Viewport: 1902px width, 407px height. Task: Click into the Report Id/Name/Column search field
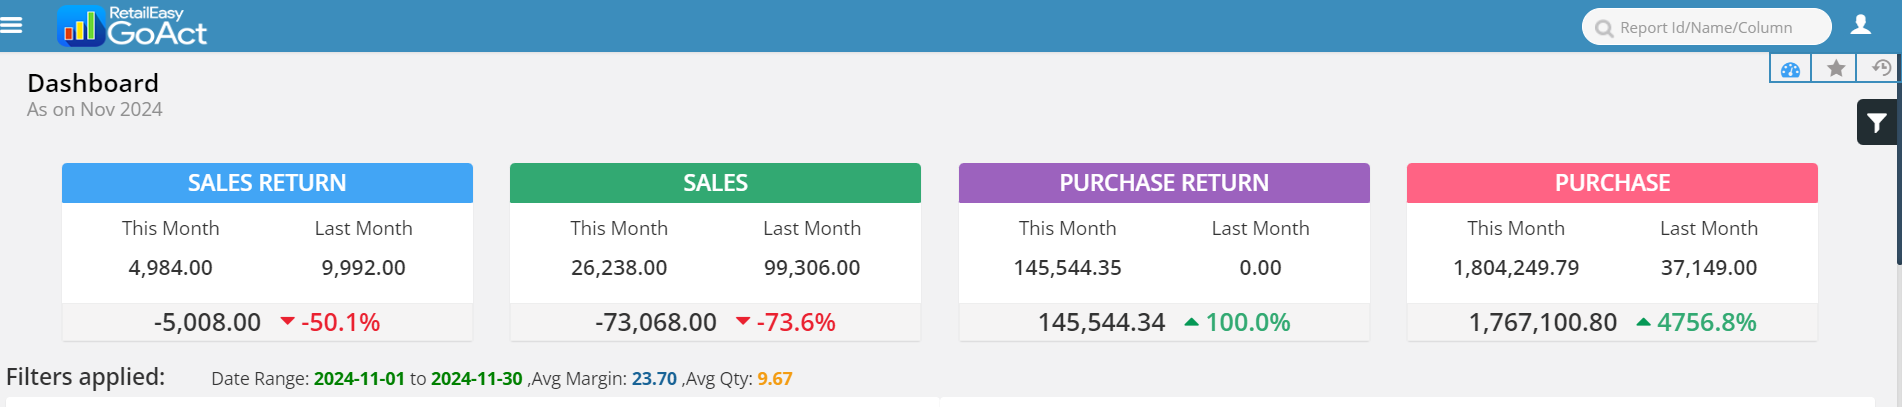click(x=1715, y=28)
